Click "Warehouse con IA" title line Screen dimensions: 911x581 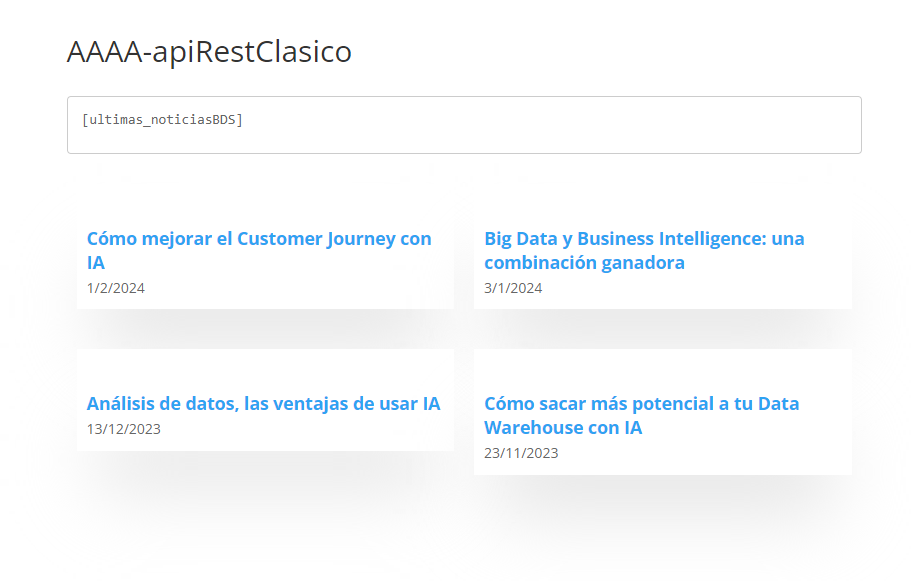(563, 428)
